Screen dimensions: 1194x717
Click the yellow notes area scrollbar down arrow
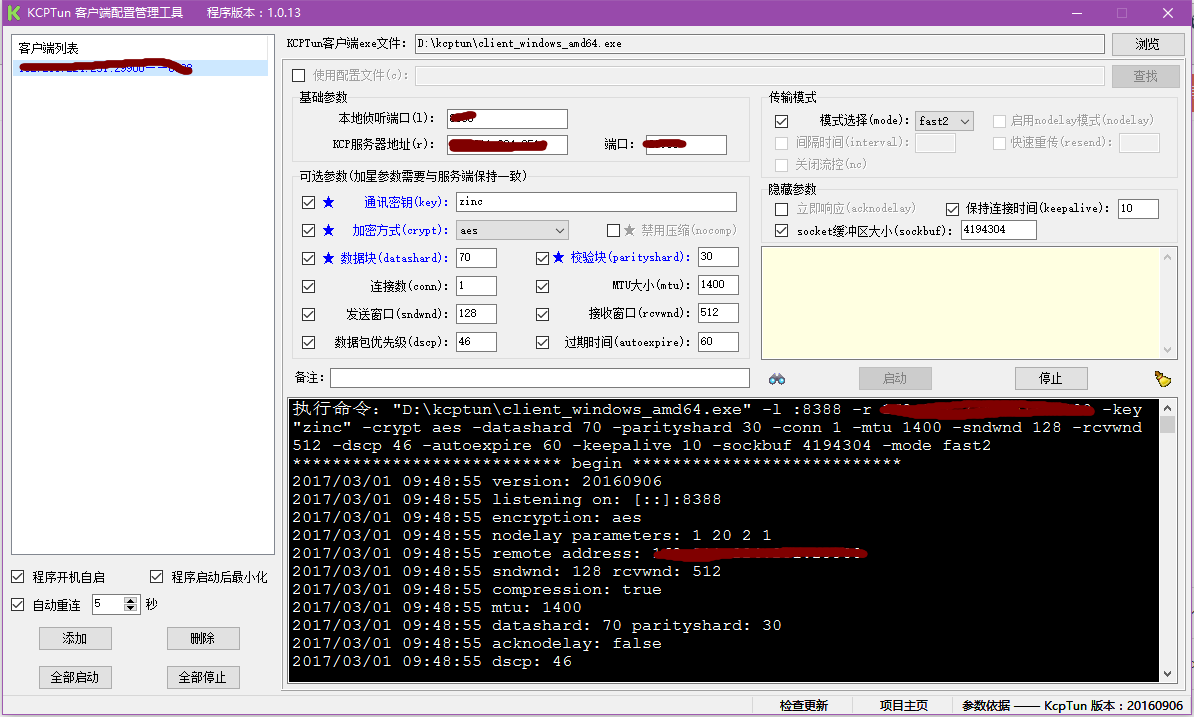[1167, 350]
